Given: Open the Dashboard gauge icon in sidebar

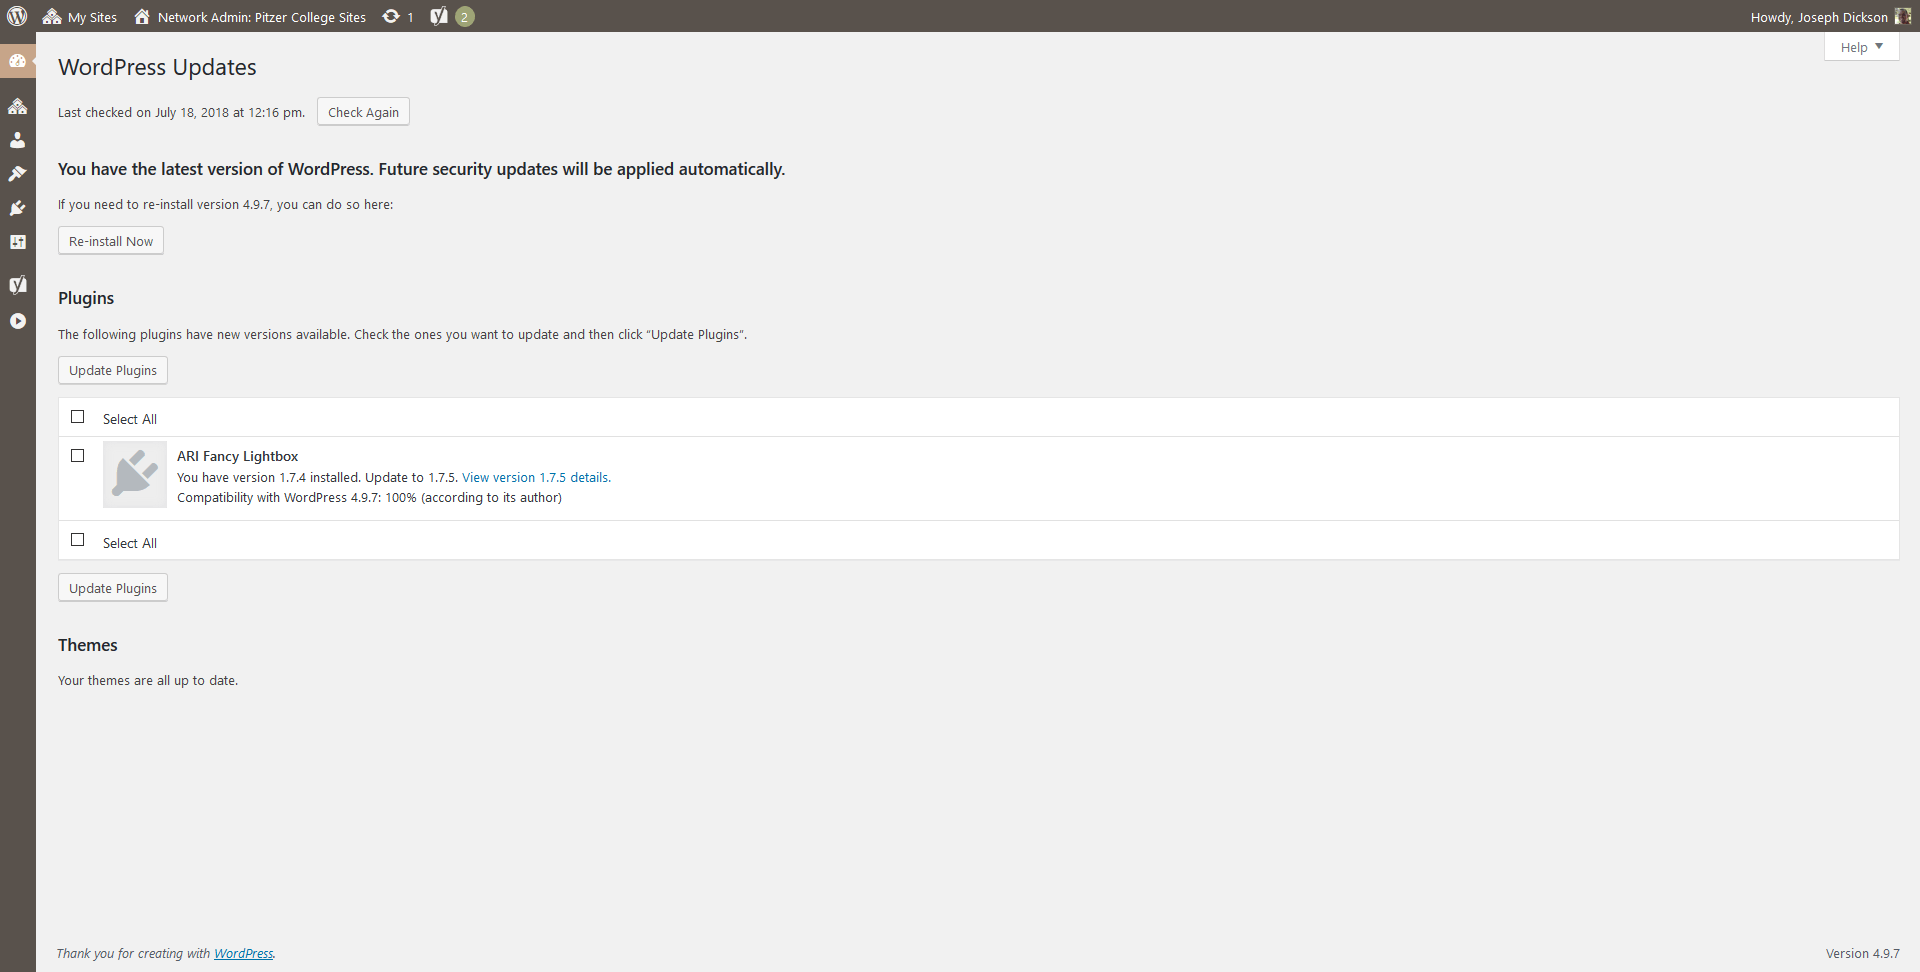Looking at the screenshot, I should click(x=17, y=61).
